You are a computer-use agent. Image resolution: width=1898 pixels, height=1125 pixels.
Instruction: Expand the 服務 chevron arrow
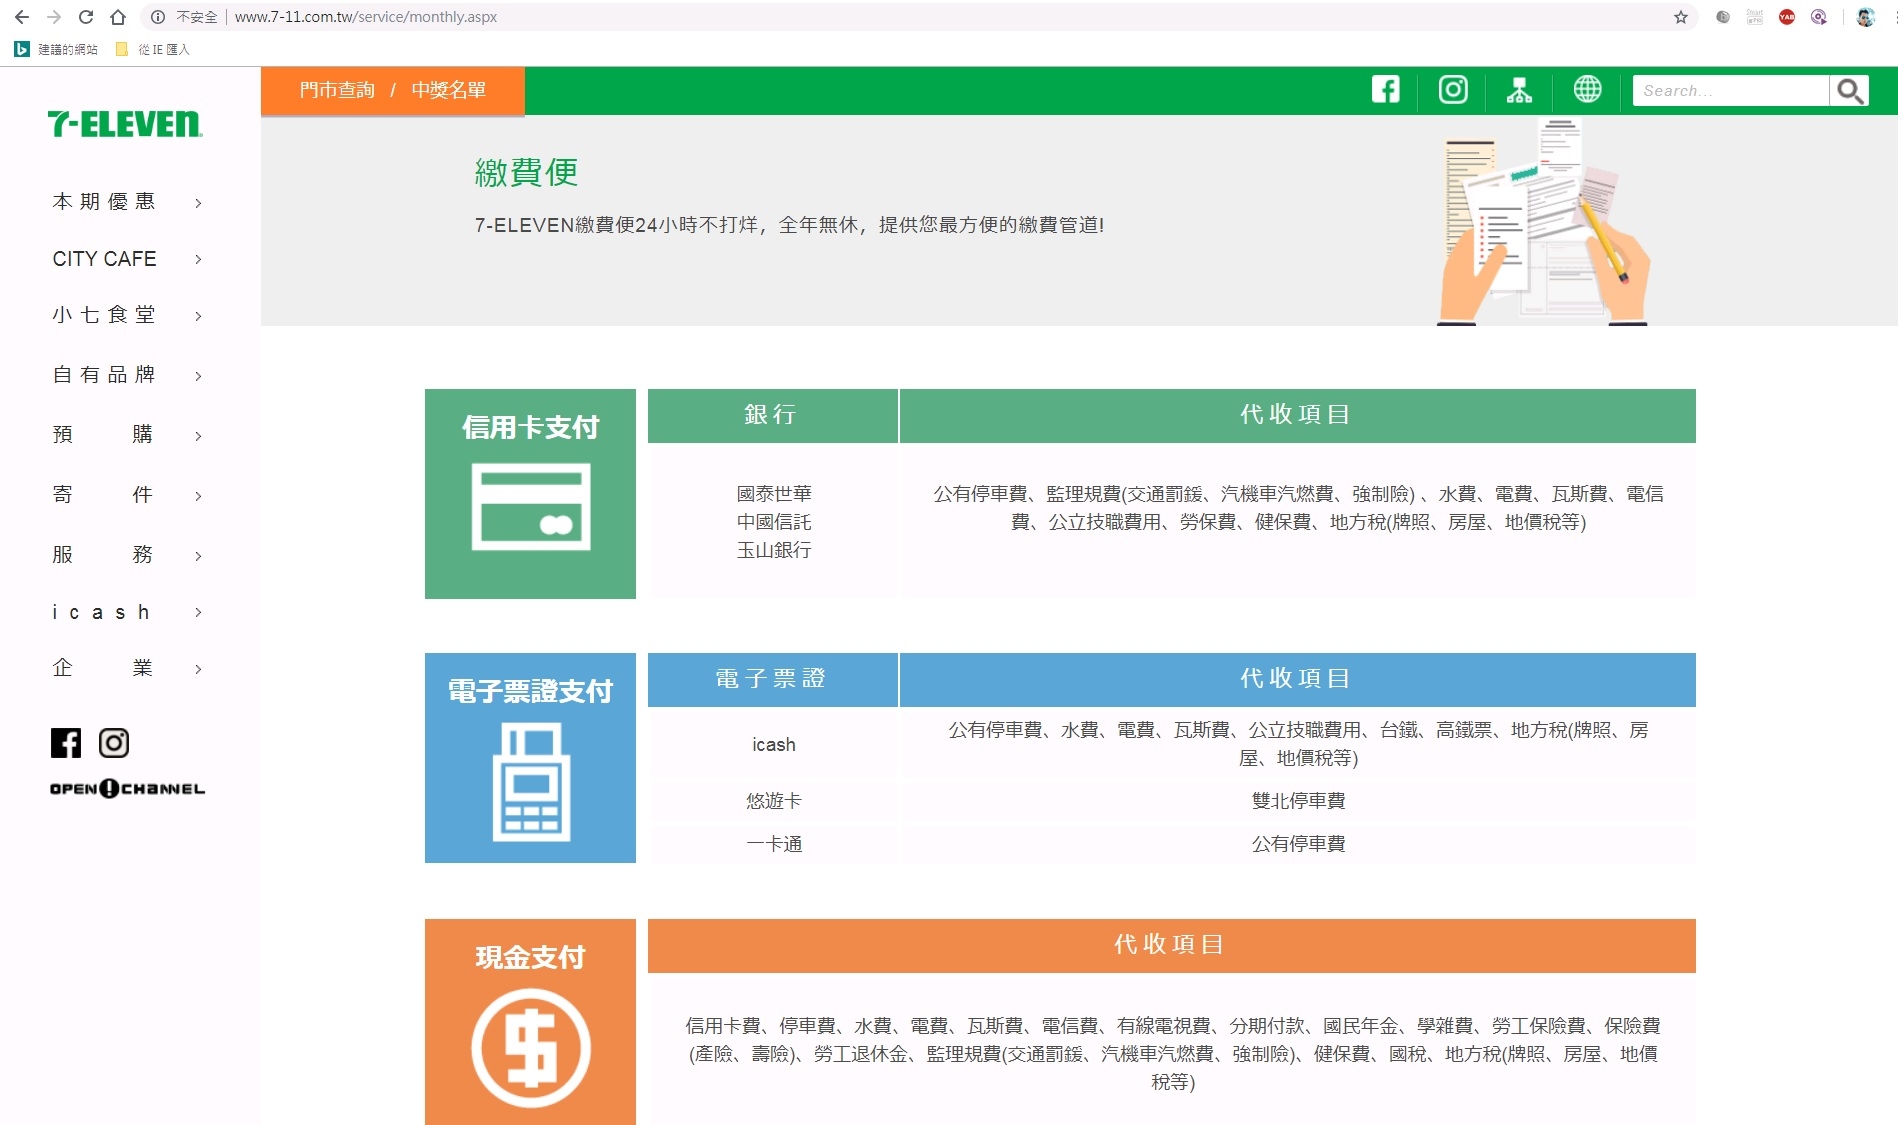pos(198,556)
